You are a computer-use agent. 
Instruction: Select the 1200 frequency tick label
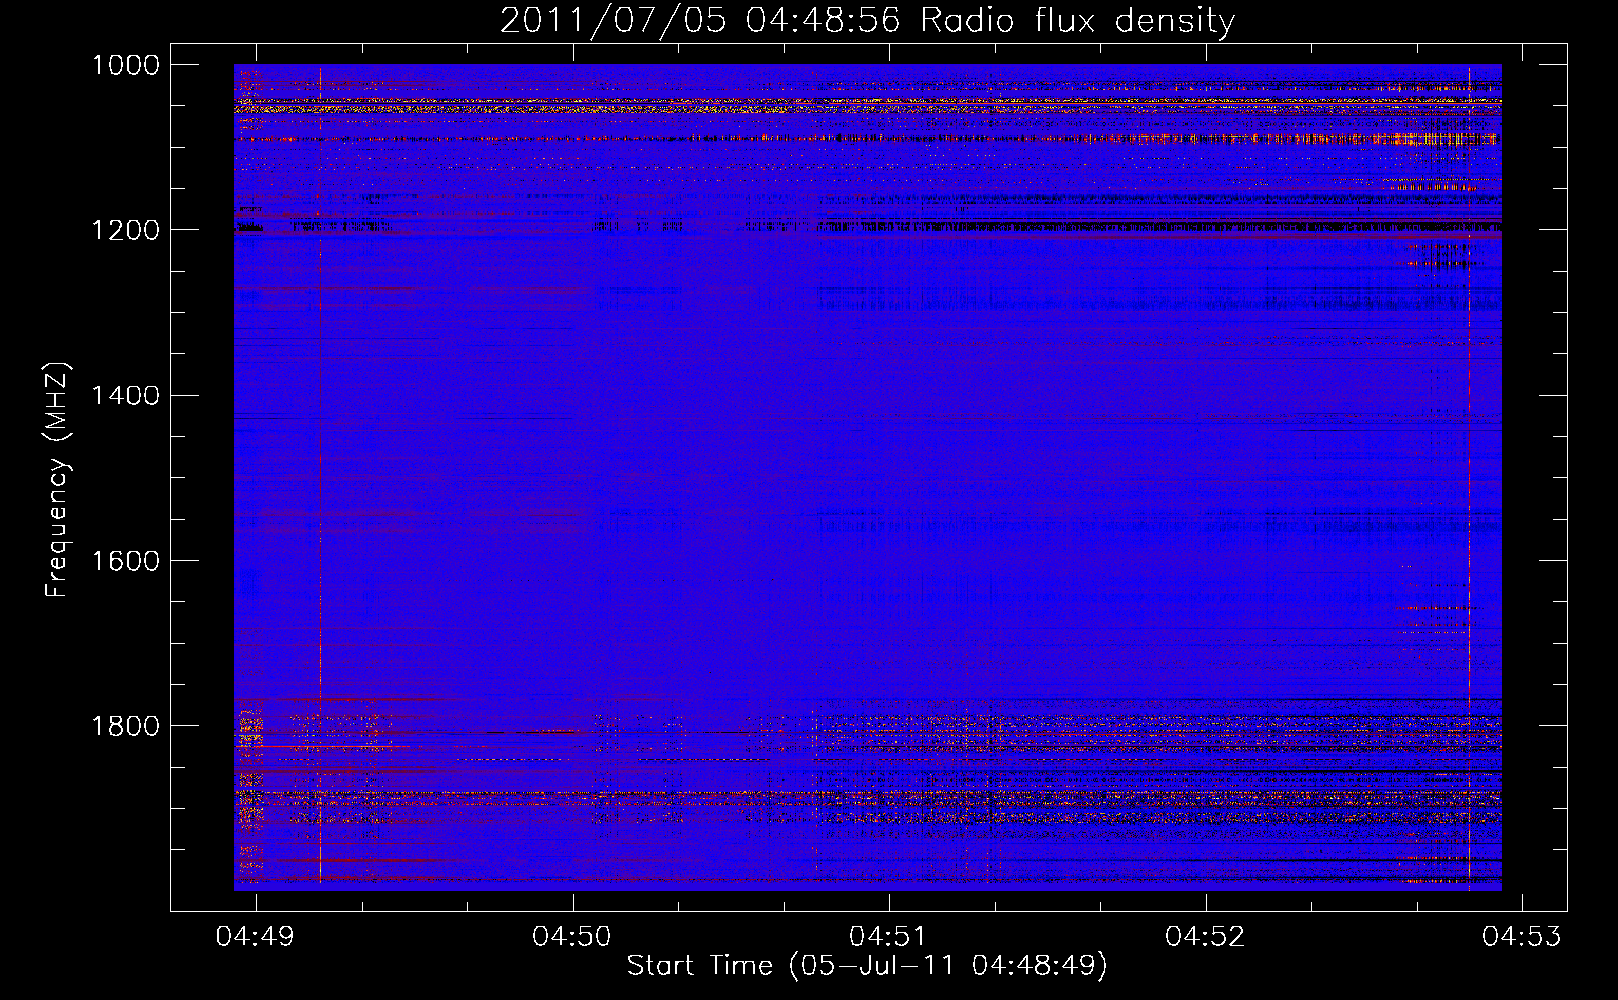pos(125,230)
